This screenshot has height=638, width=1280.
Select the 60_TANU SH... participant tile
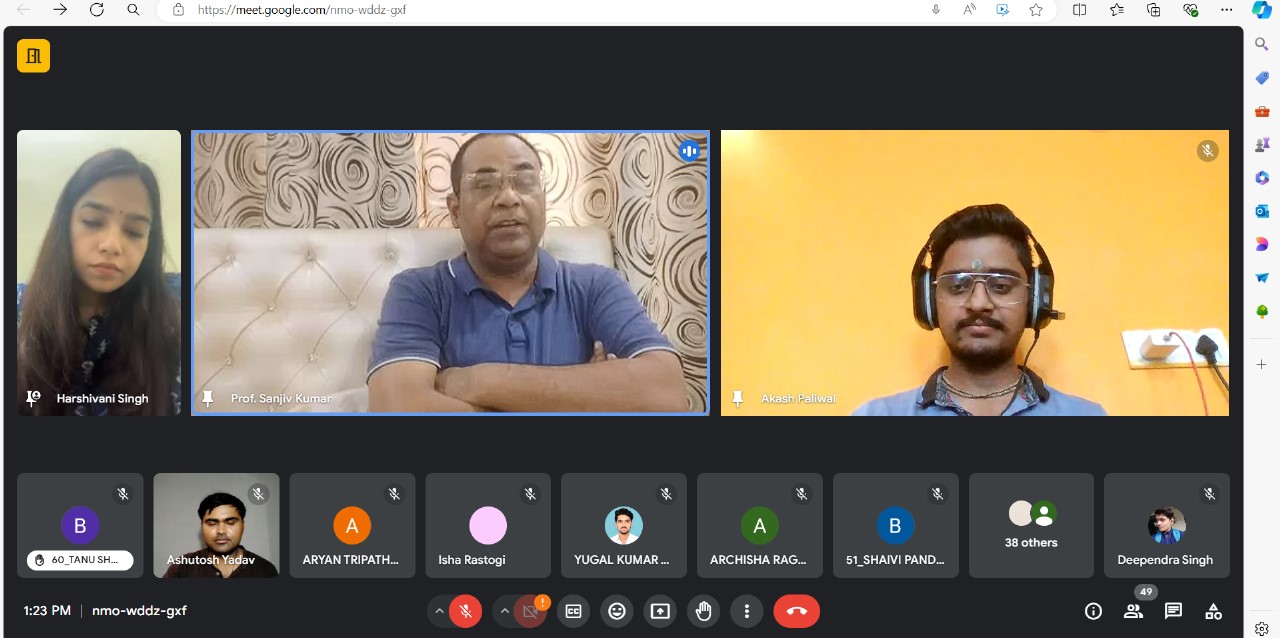click(x=80, y=525)
